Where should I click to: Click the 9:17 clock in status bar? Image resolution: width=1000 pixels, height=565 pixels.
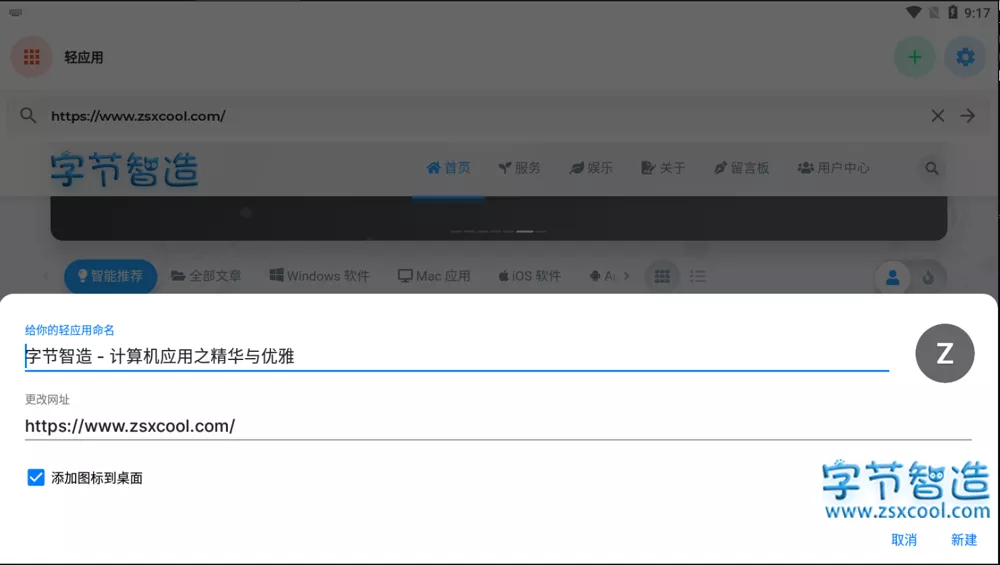977,13
